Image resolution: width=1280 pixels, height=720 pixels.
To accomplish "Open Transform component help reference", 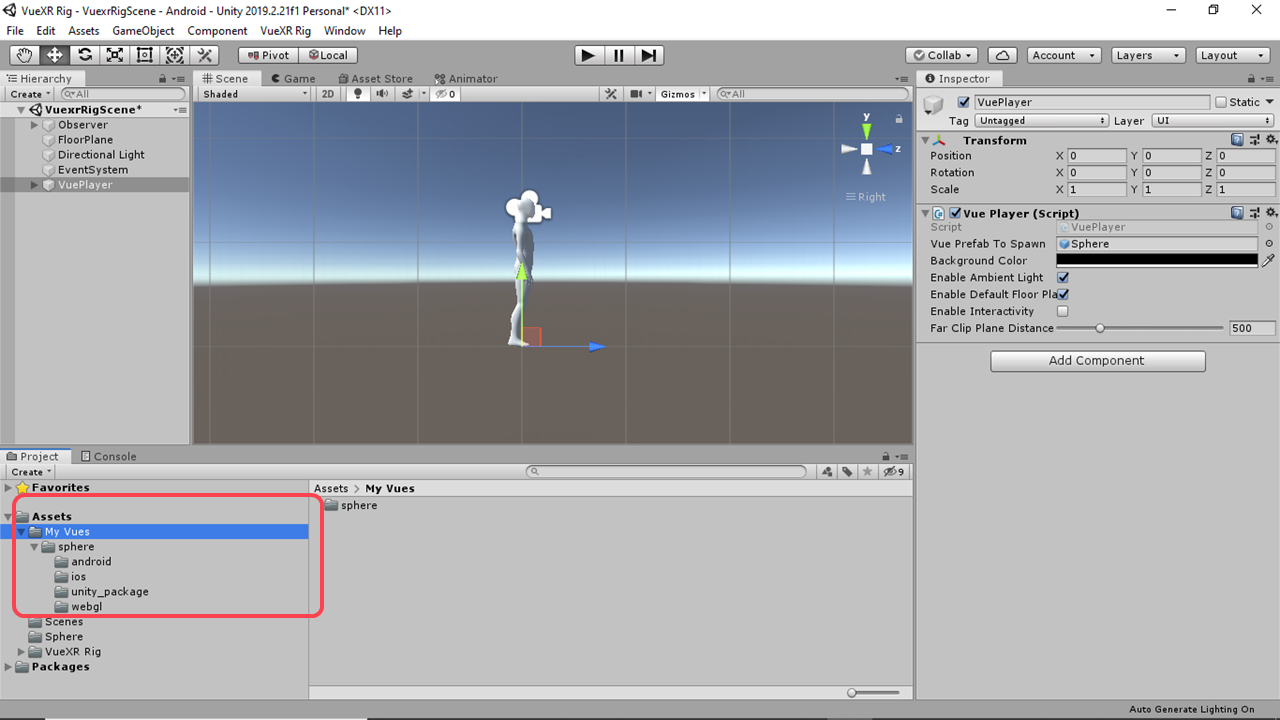I will point(1237,140).
